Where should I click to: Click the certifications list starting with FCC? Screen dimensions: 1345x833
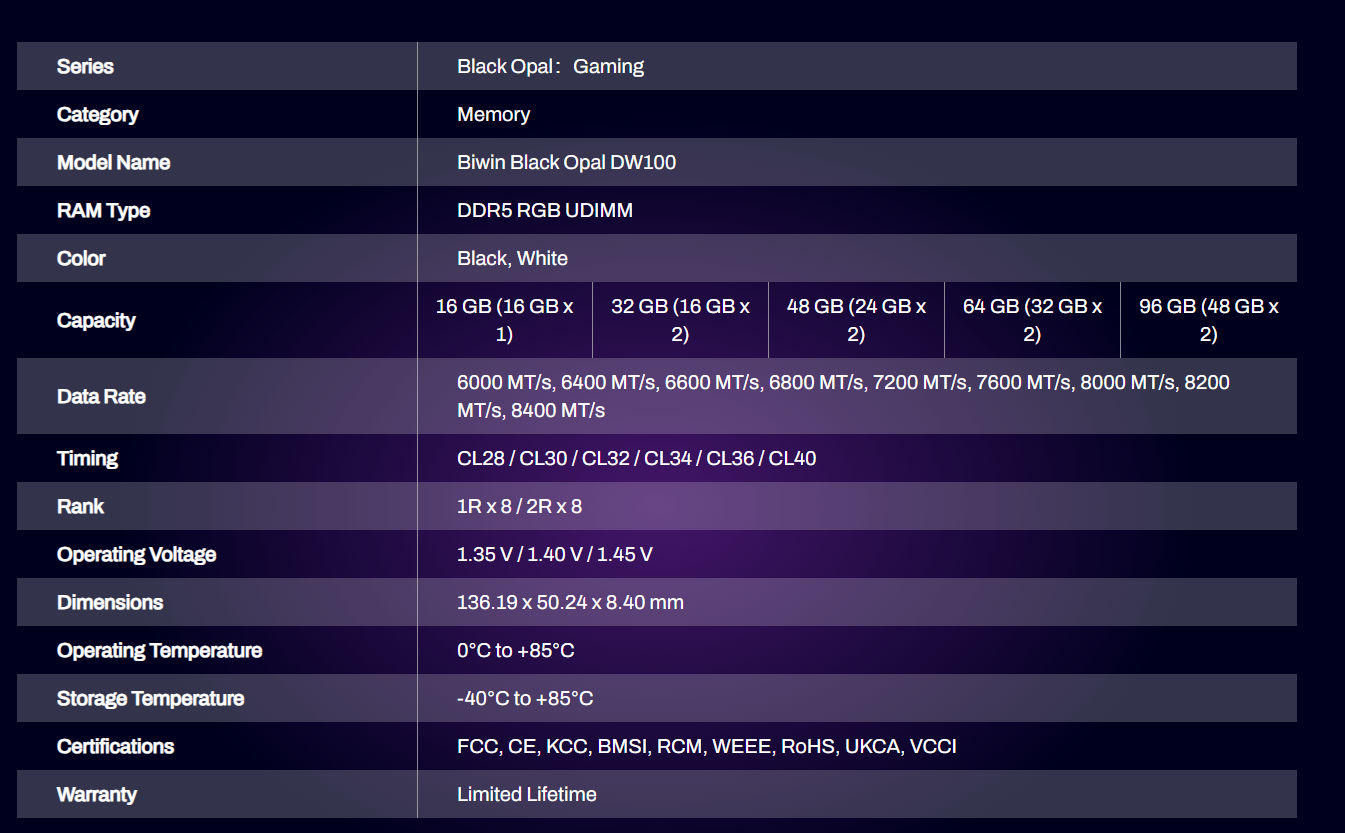tap(706, 747)
